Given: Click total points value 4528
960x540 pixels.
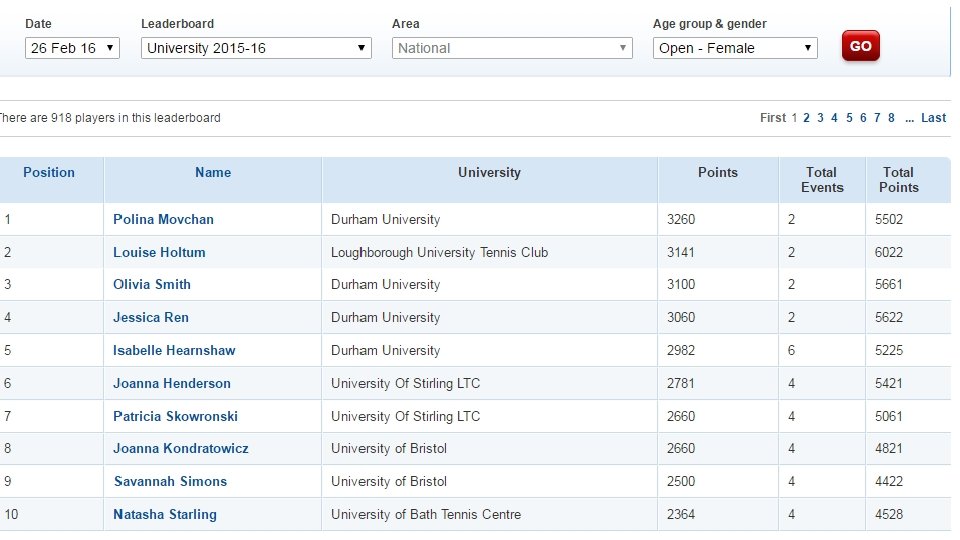Looking at the screenshot, I should pos(889,514).
